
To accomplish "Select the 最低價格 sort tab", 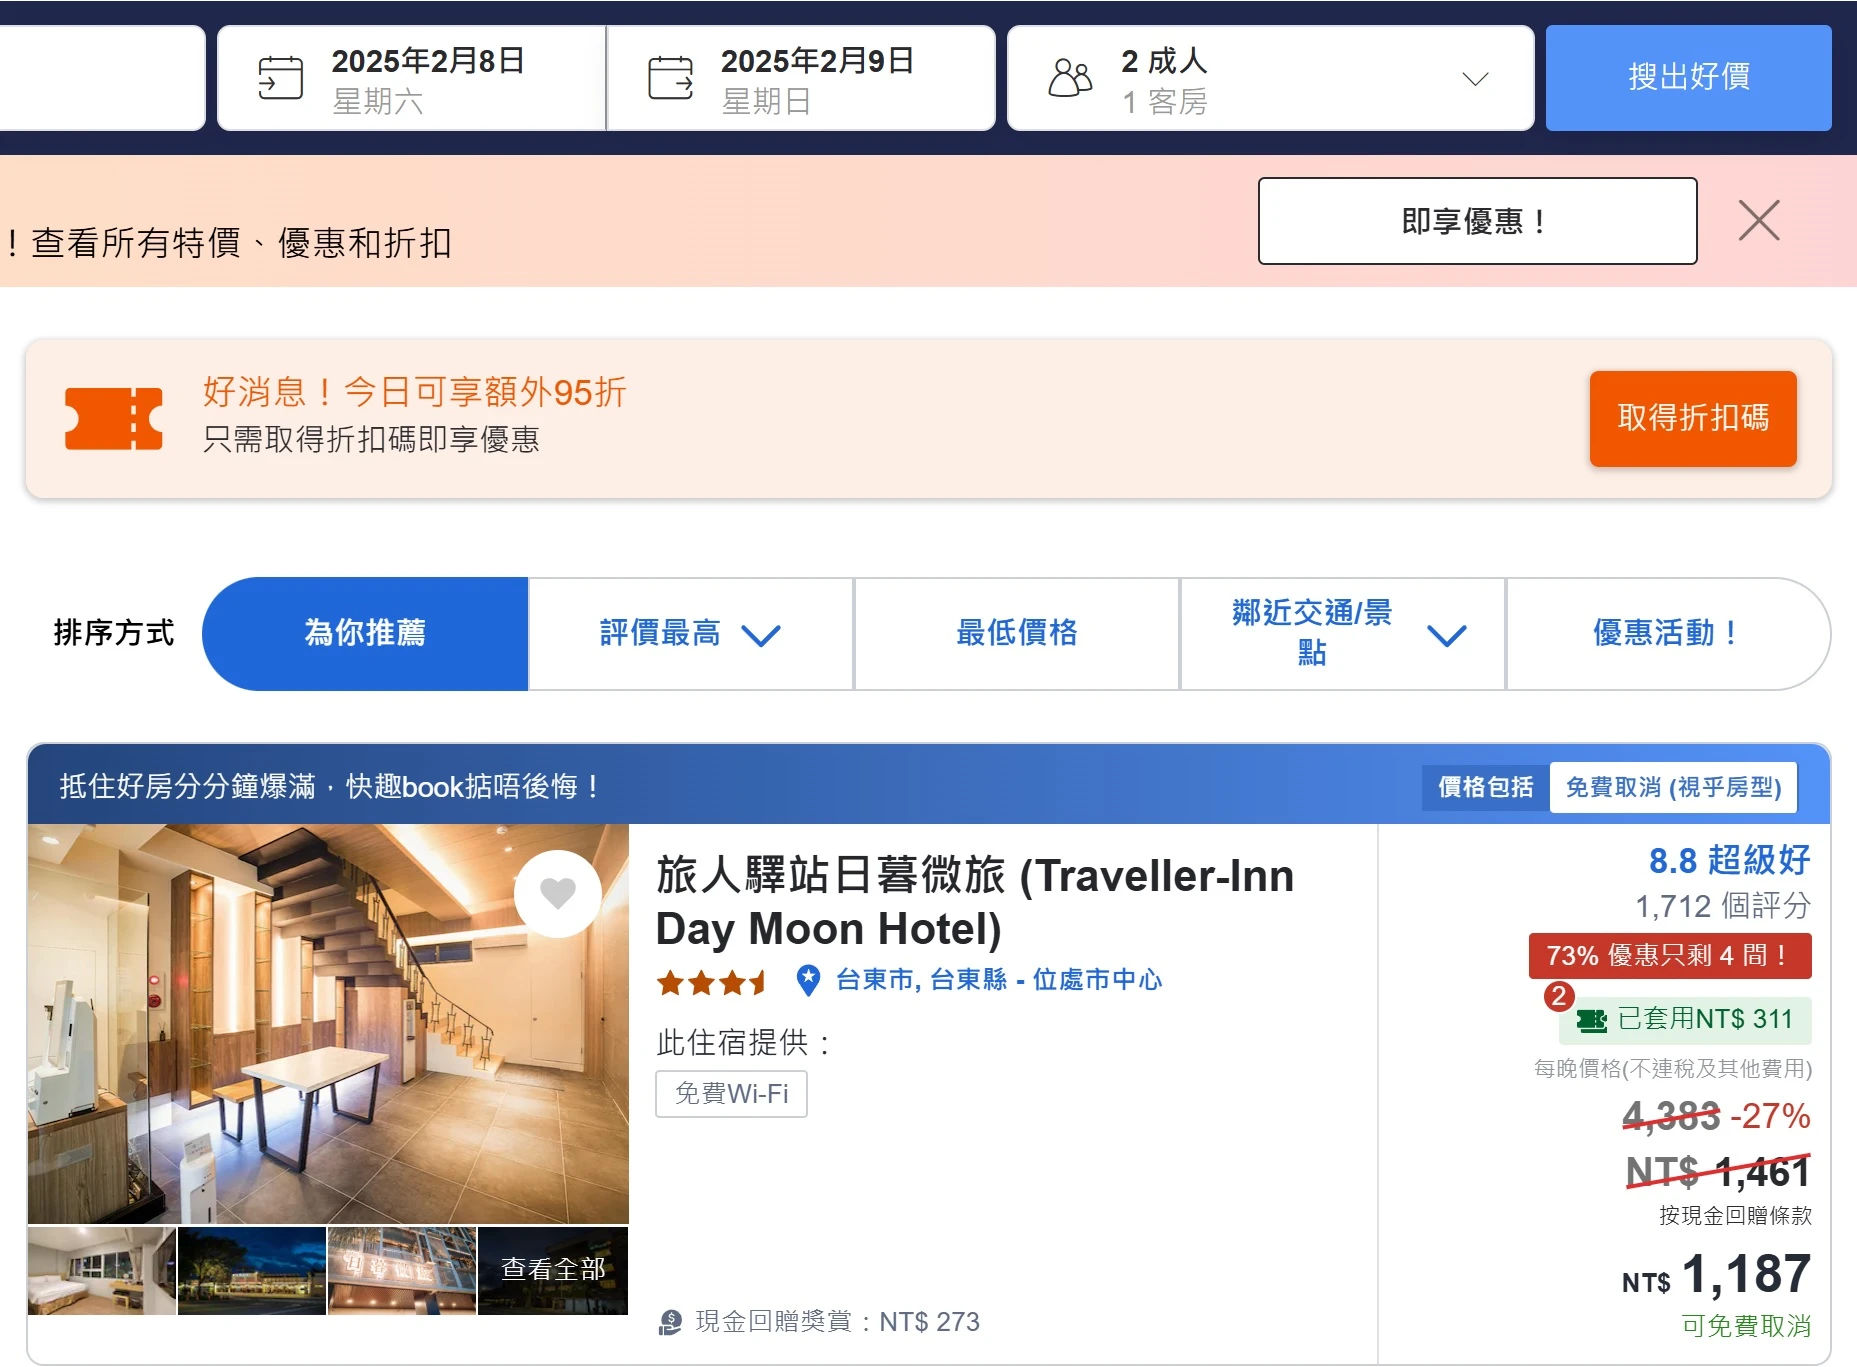I will pyautogui.click(x=1017, y=633).
